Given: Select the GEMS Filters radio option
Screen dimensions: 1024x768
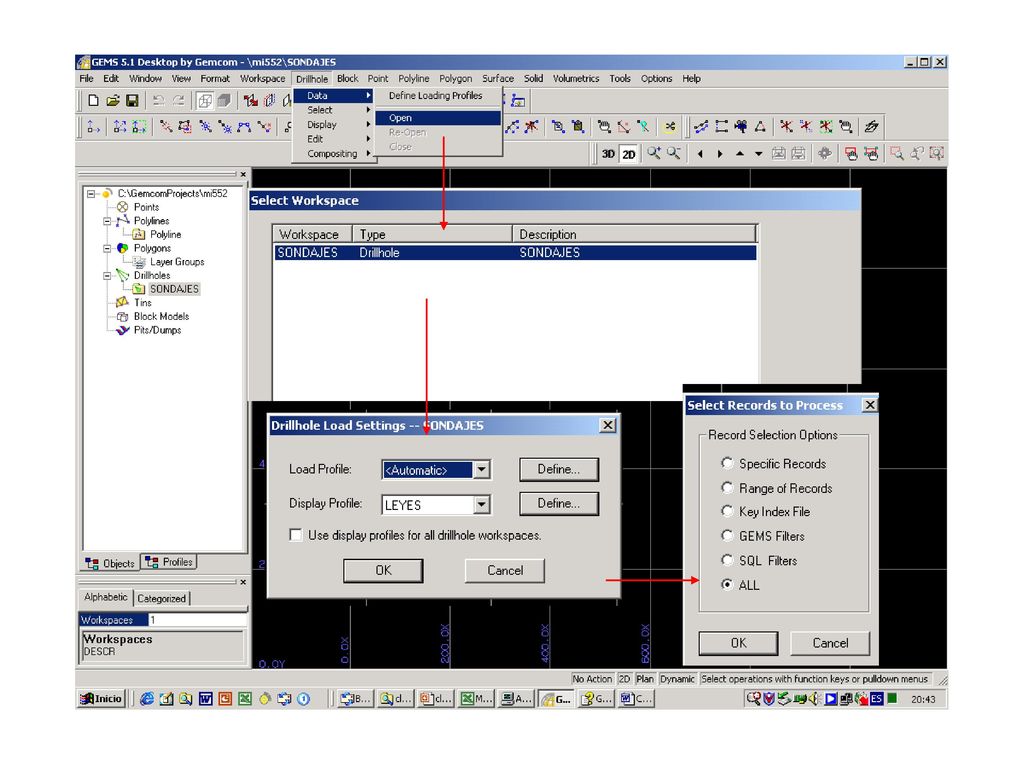Looking at the screenshot, I should coord(727,536).
